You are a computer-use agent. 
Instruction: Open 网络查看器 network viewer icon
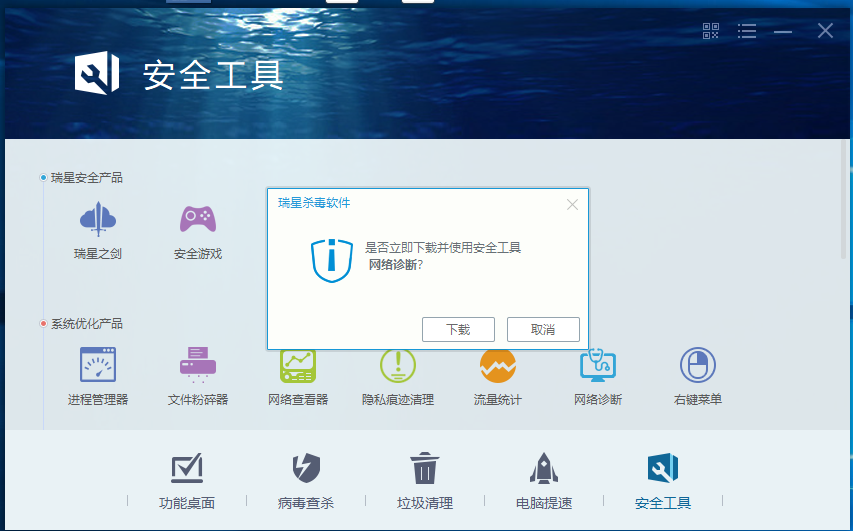pyautogui.click(x=298, y=366)
